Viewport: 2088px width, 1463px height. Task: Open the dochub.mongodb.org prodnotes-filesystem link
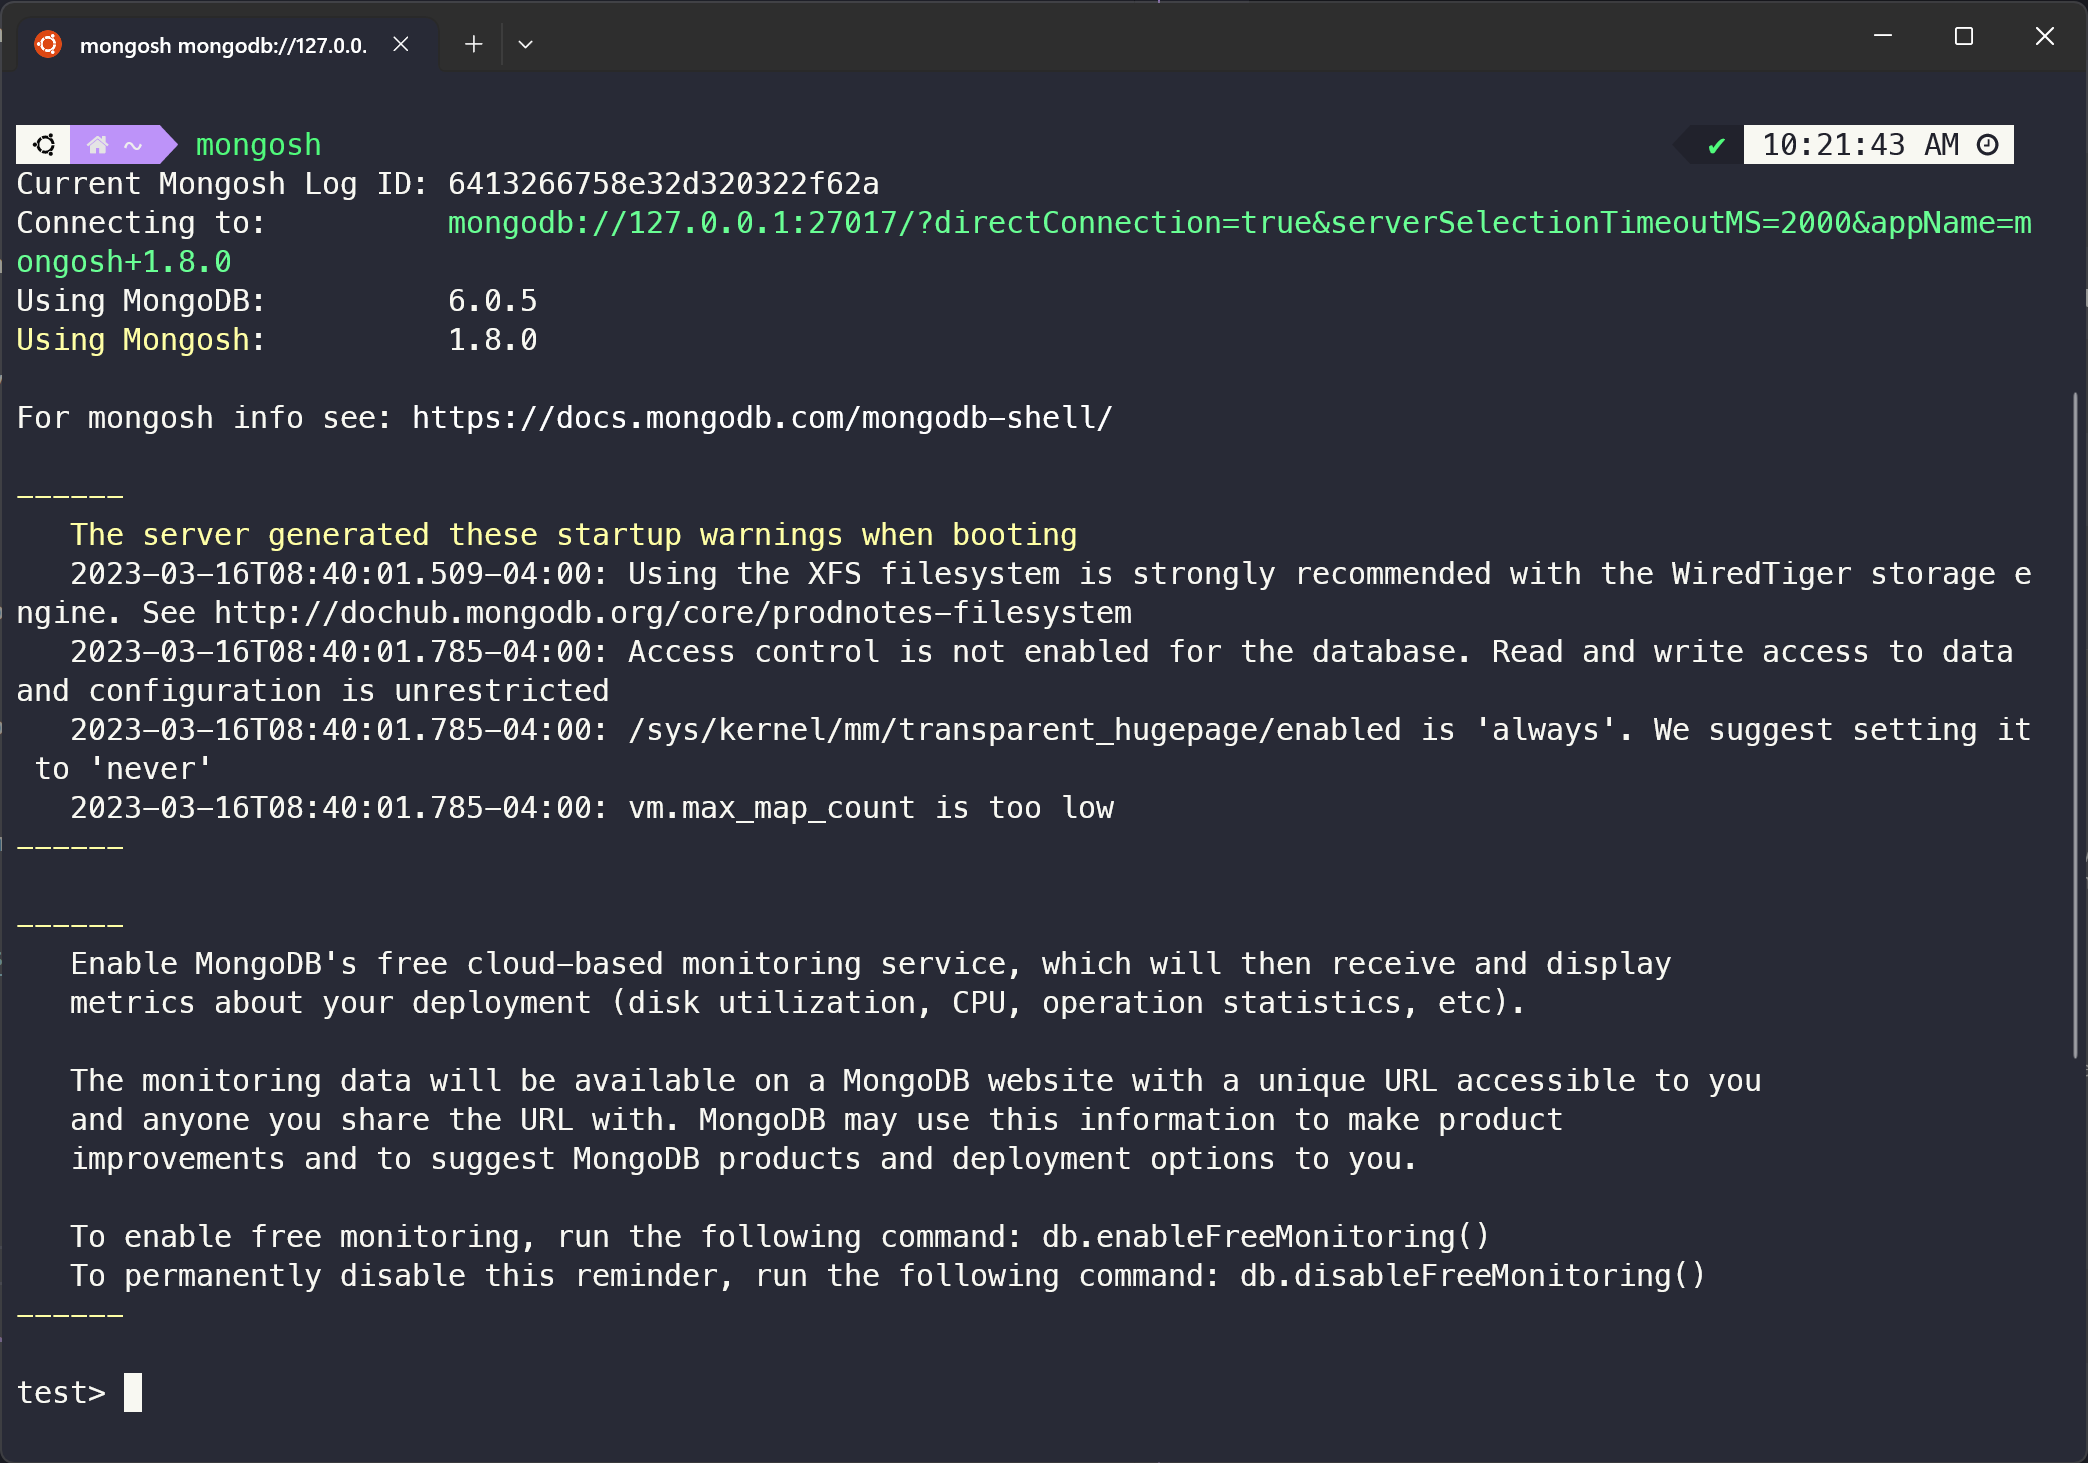(x=672, y=613)
